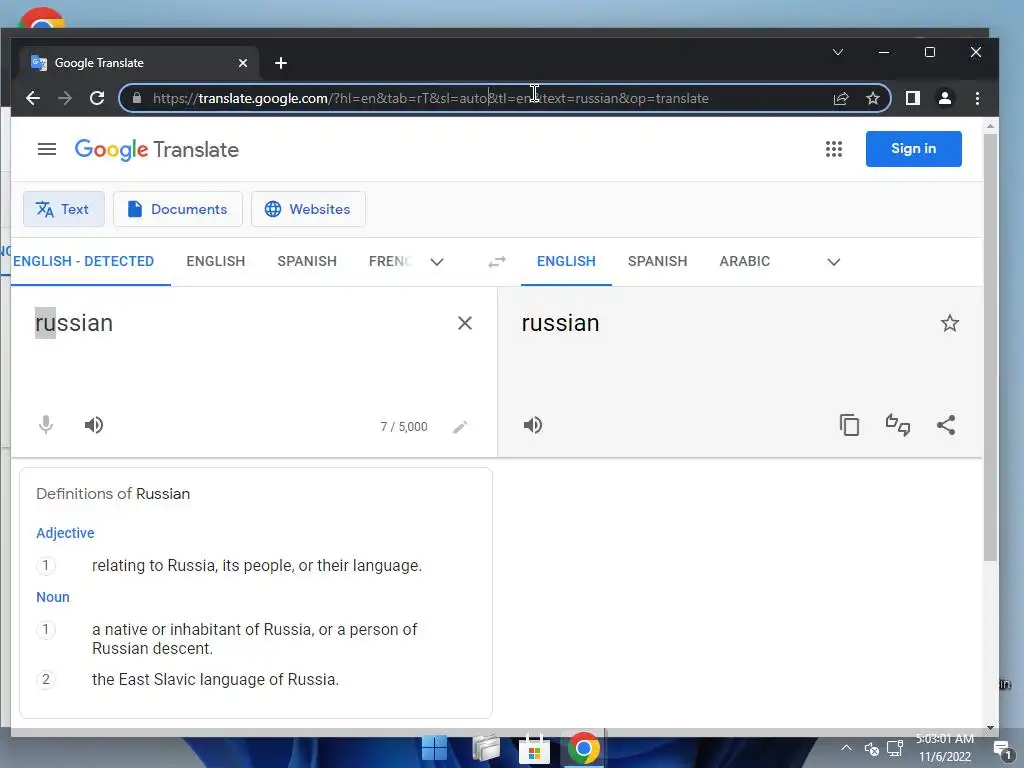Click the address bar URL

[431, 98]
